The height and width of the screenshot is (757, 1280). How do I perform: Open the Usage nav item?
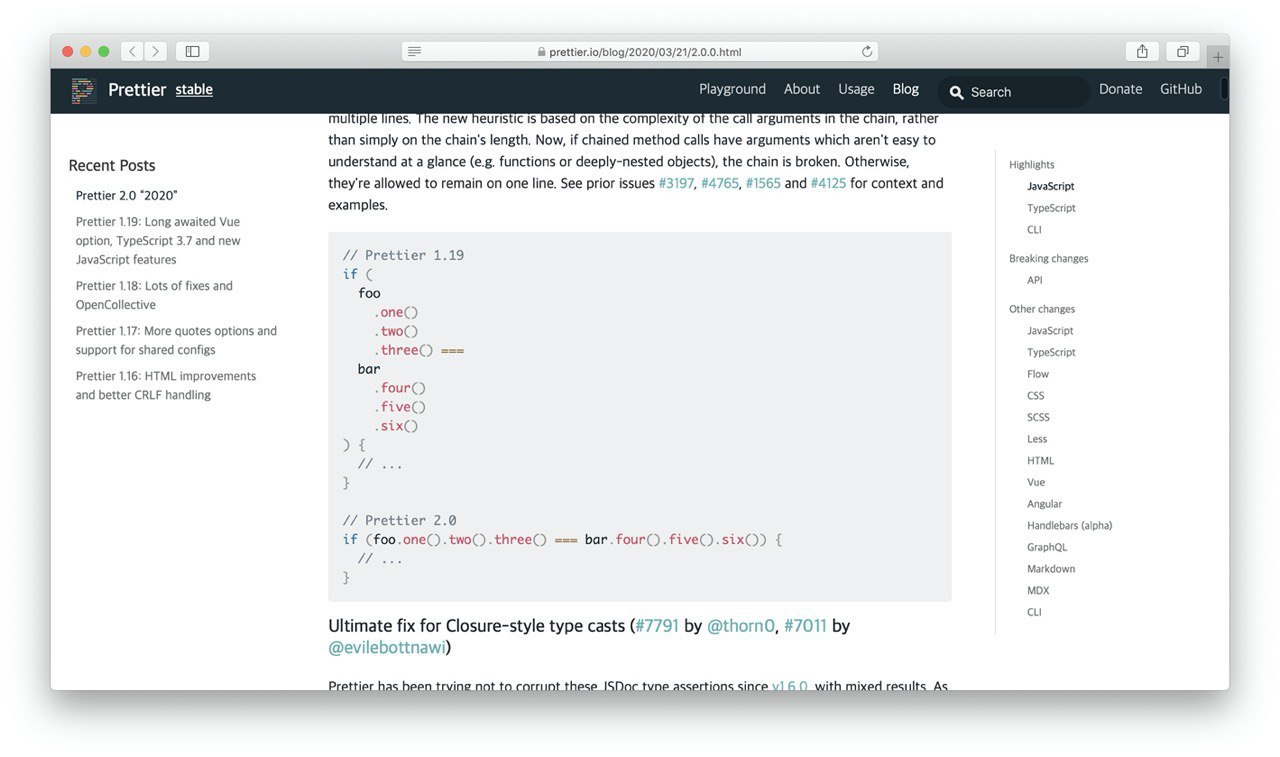[856, 89]
